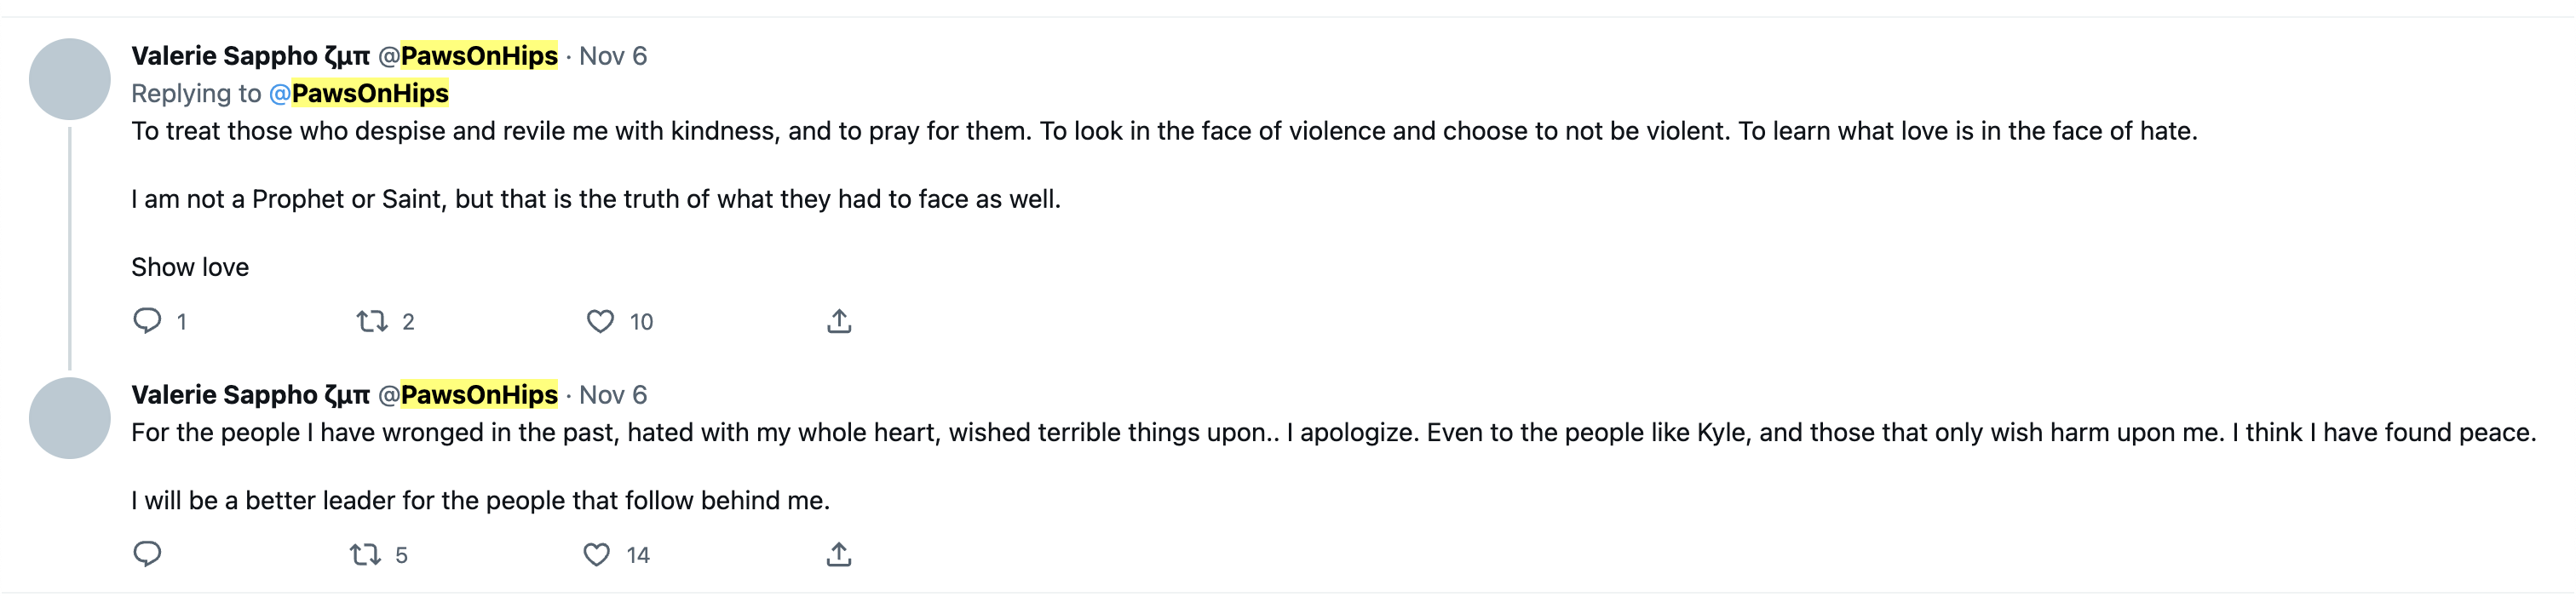This screenshot has width=2576, height=597.
Task: Click @PawsOnHips handle in first tweet header
Action: click(468, 56)
